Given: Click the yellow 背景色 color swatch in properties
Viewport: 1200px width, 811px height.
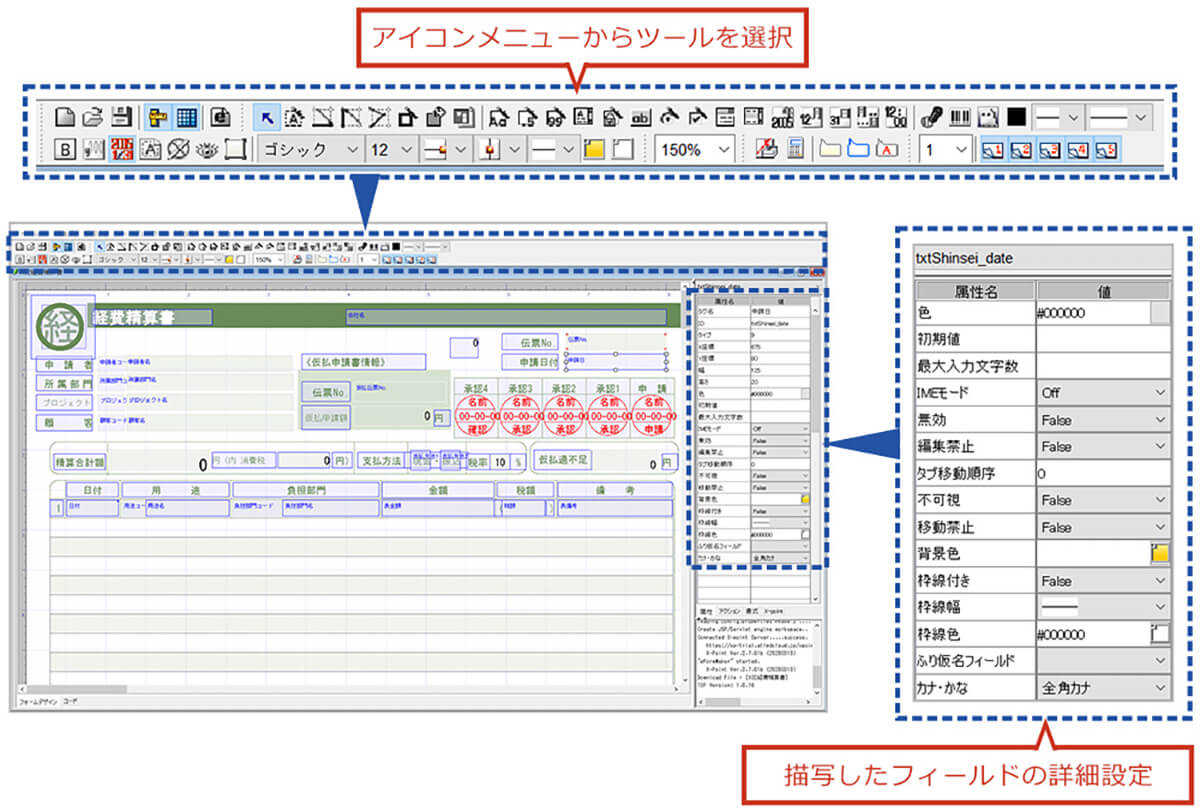Looking at the screenshot, I should coord(1159,553).
